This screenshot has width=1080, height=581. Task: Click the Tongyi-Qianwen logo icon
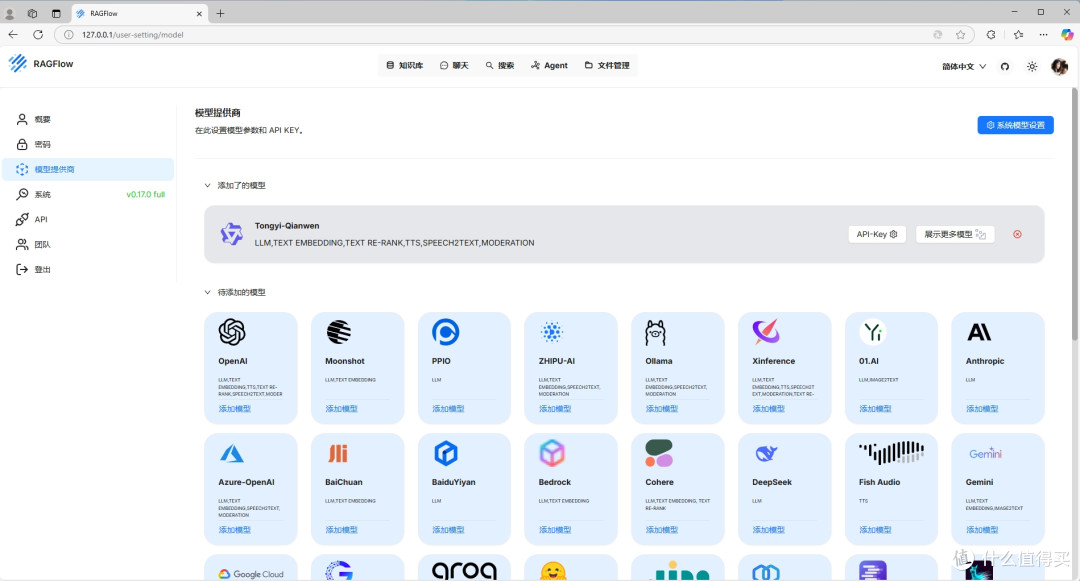[x=231, y=234]
